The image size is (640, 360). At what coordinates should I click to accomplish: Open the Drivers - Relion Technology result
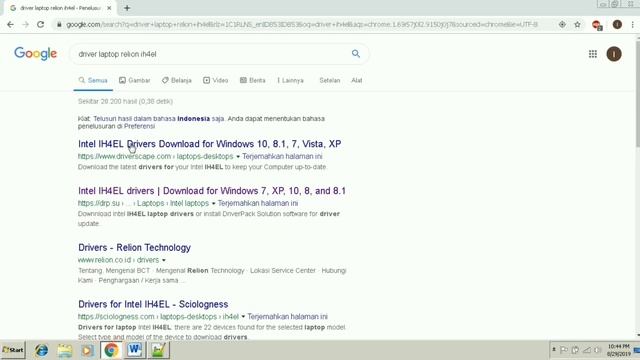pos(134,247)
